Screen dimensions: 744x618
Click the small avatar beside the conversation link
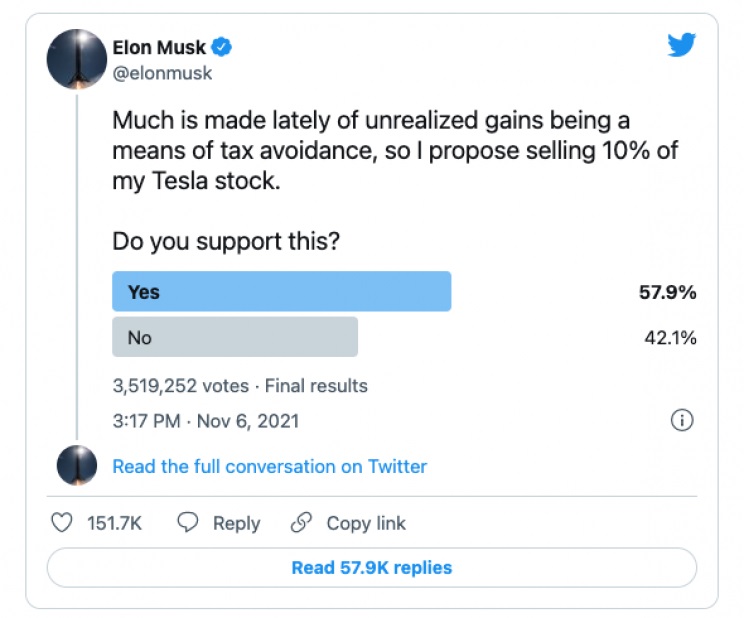77,466
